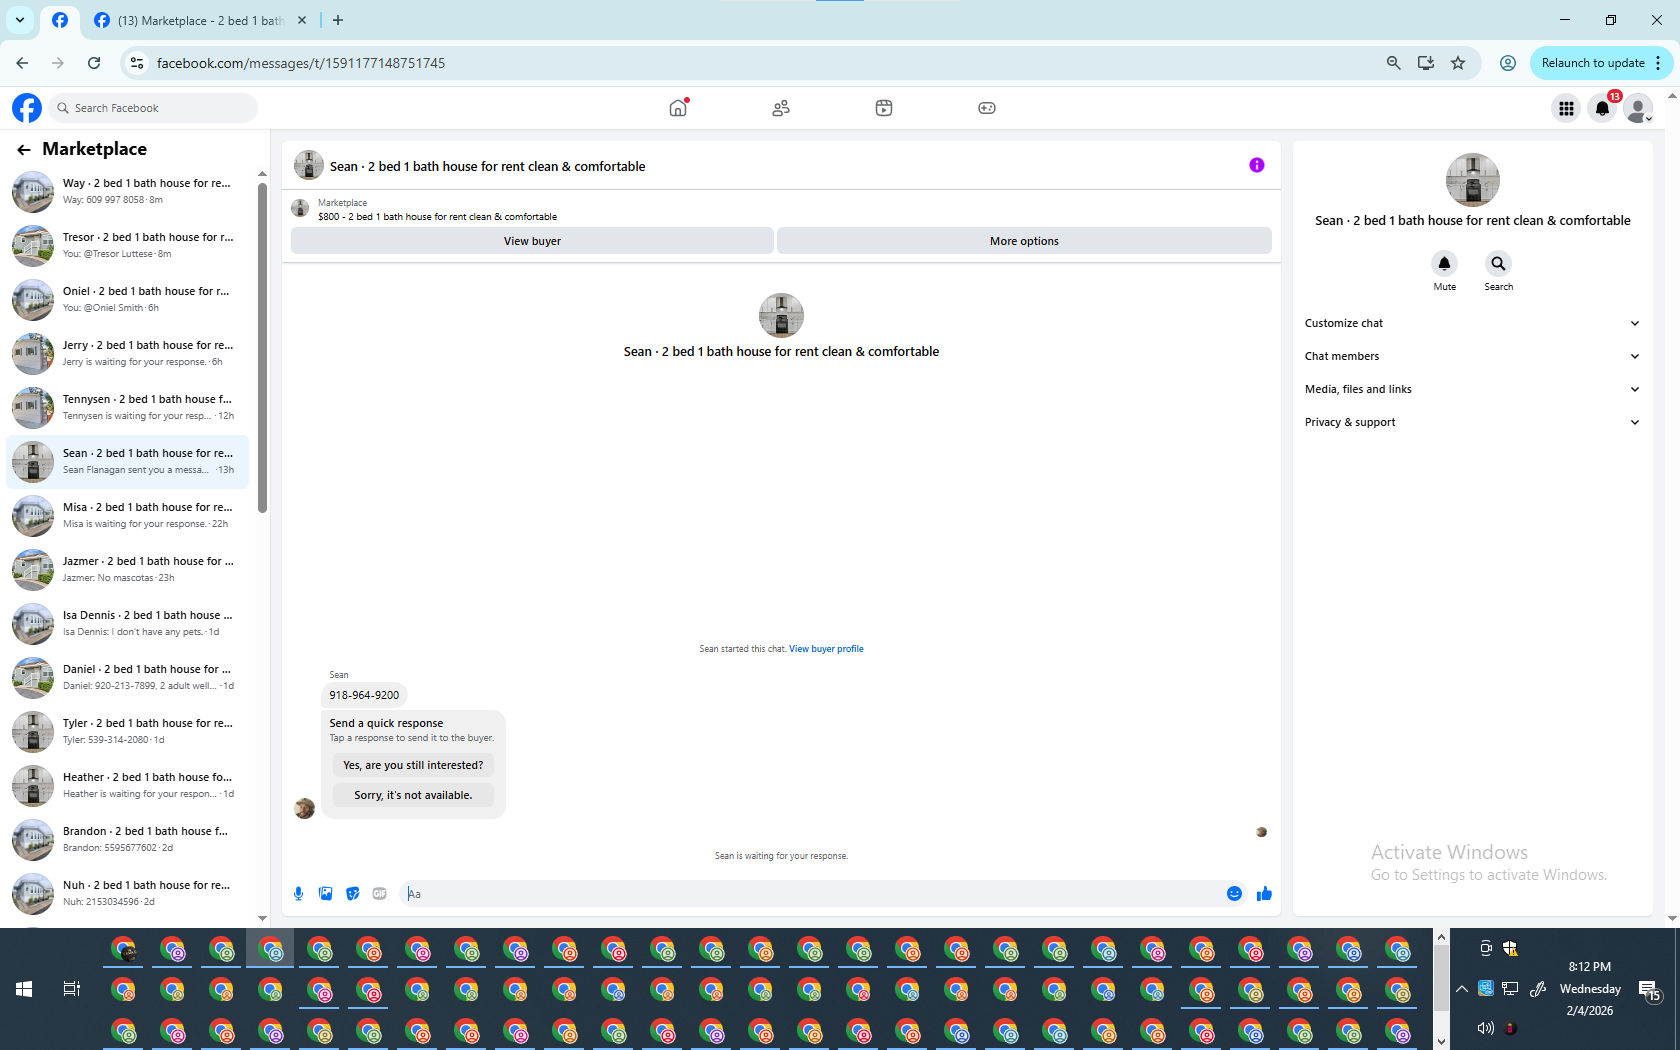Open the Facebook Home icon
Viewport: 1680px width, 1050px height.
678,108
